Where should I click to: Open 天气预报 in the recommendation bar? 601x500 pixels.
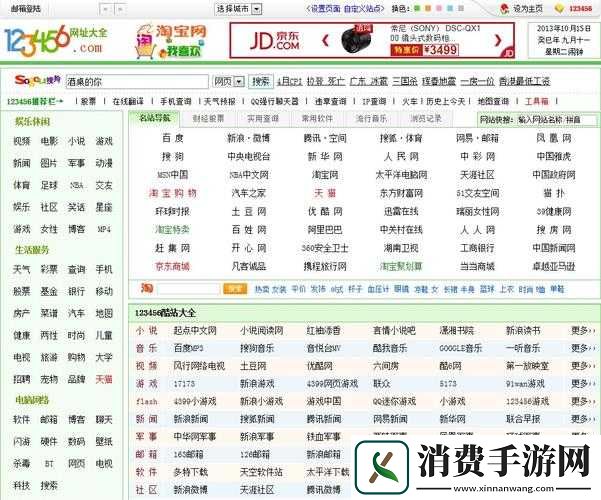coord(220,101)
